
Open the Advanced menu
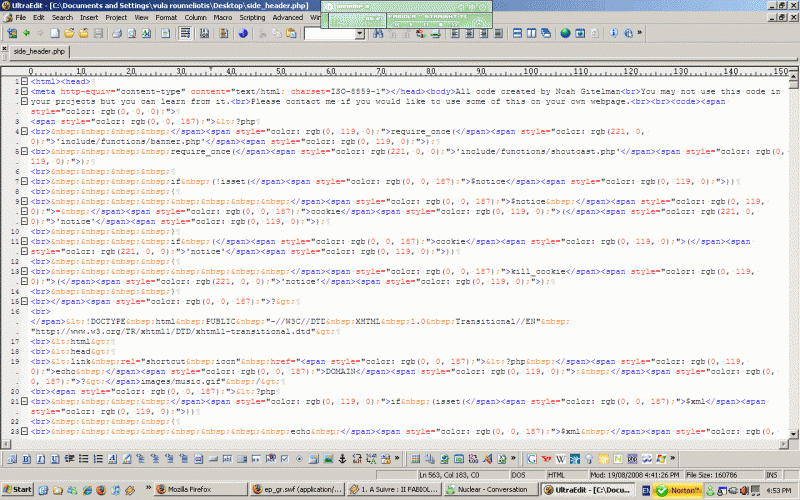click(288, 17)
